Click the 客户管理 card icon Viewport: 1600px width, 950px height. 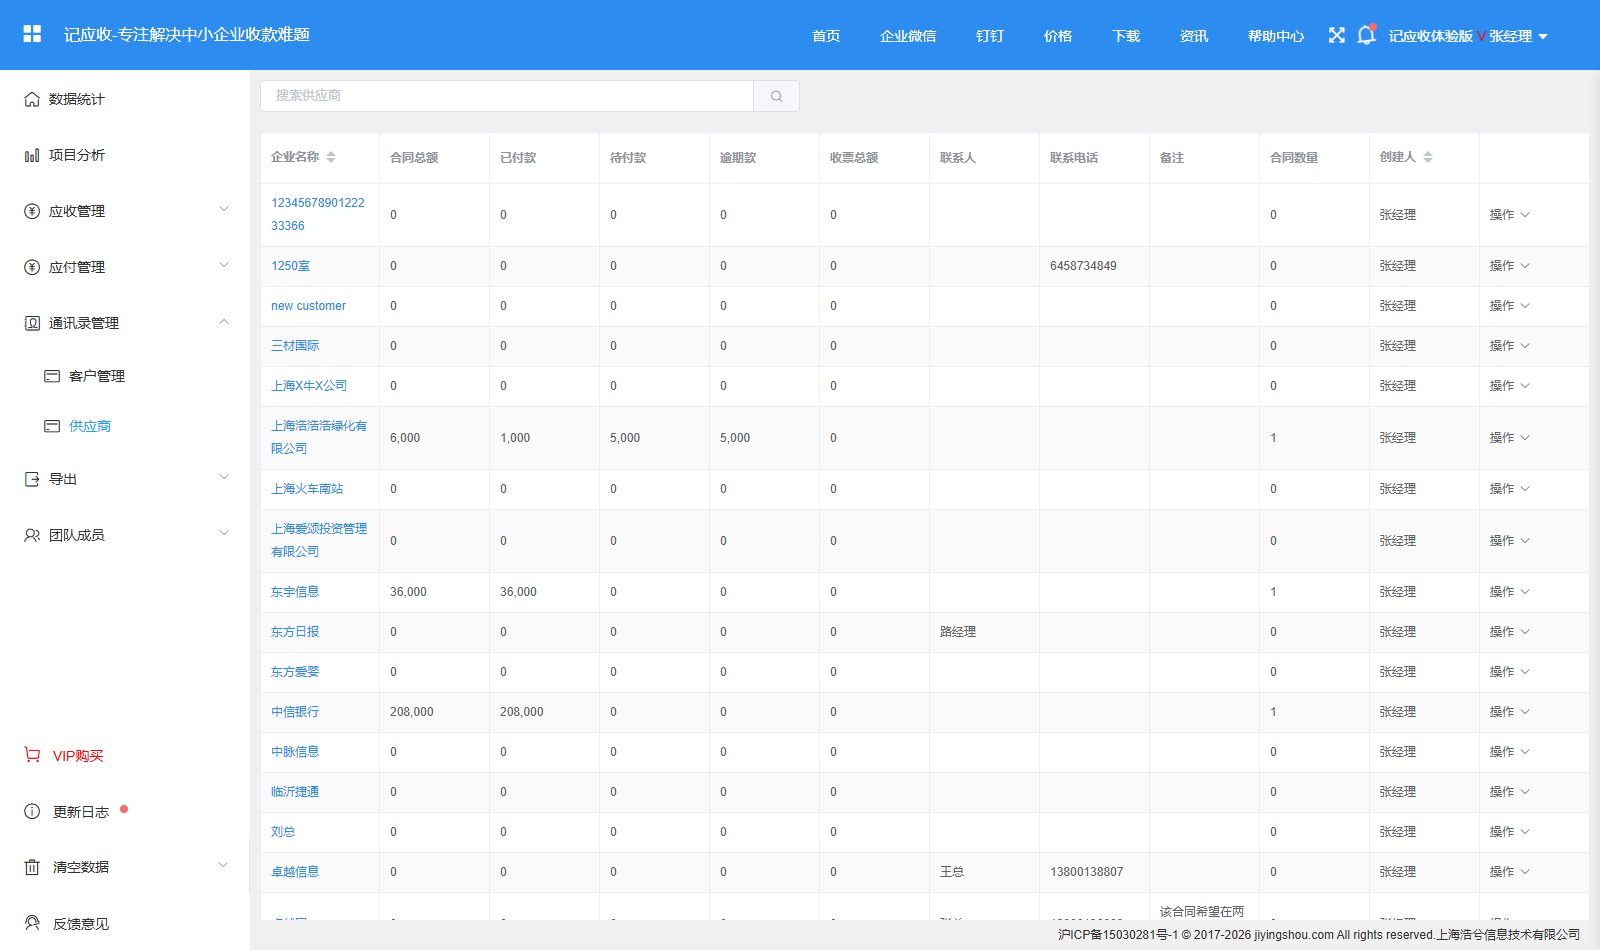pyautogui.click(x=52, y=376)
